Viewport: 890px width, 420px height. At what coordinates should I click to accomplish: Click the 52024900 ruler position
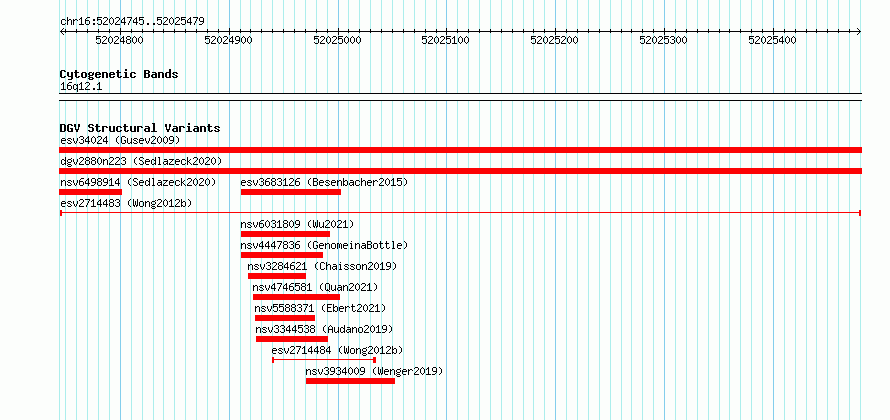point(229,40)
